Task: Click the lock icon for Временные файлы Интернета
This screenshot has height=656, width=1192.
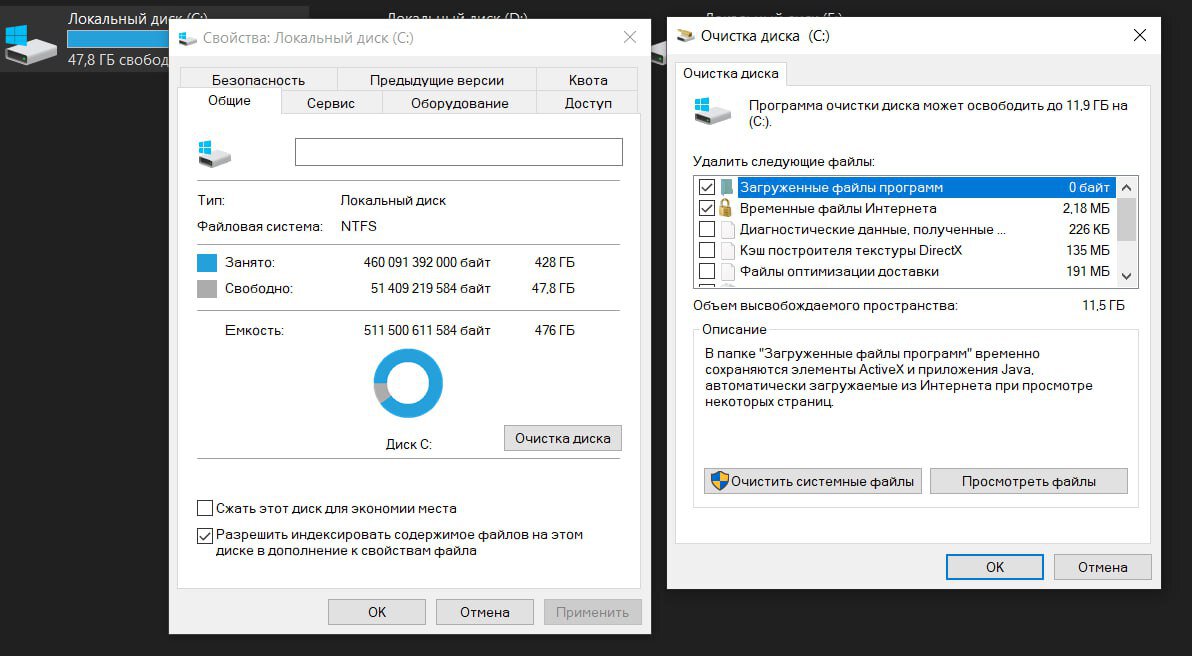Action: 725,208
